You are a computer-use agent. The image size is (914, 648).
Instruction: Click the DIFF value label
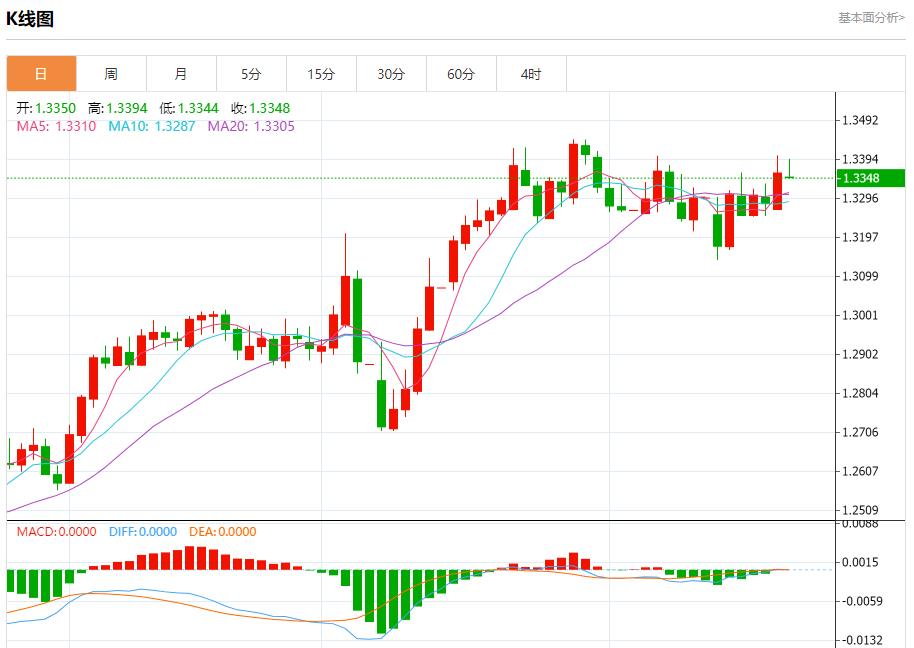coord(141,532)
